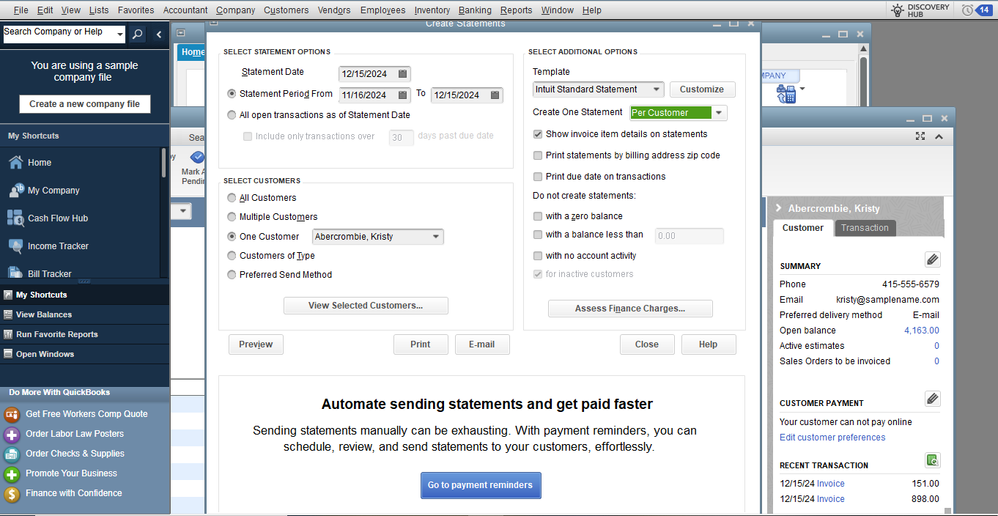Click edit icon in Customer Payment section

click(932, 399)
